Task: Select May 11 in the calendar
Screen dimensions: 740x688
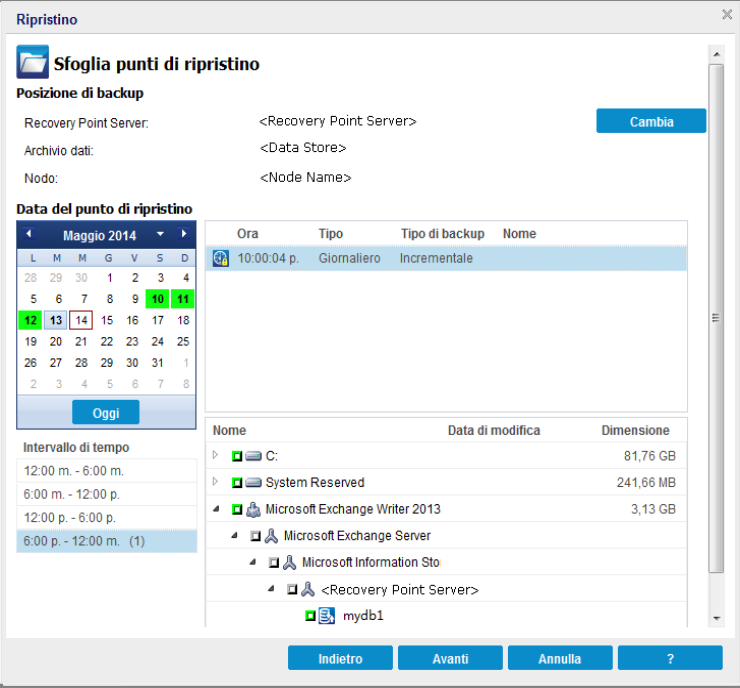Action: pyautogui.click(x=183, y=299)
